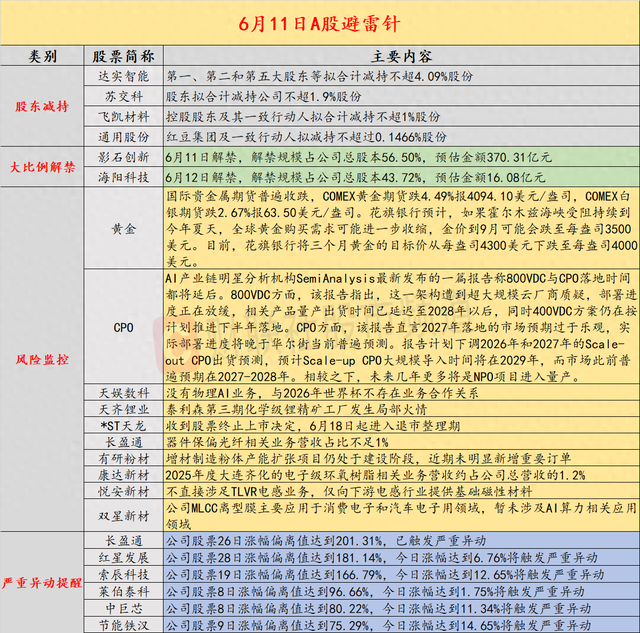This screenshot has height=633, width=640.
Task: Click the 偏离值达到201.31% content cell
Action: click(x=401, y=541)
